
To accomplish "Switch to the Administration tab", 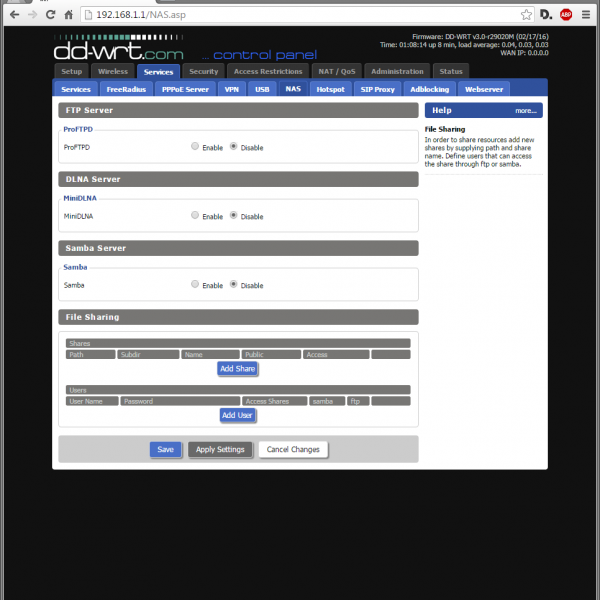I will (x=397, y=72).
